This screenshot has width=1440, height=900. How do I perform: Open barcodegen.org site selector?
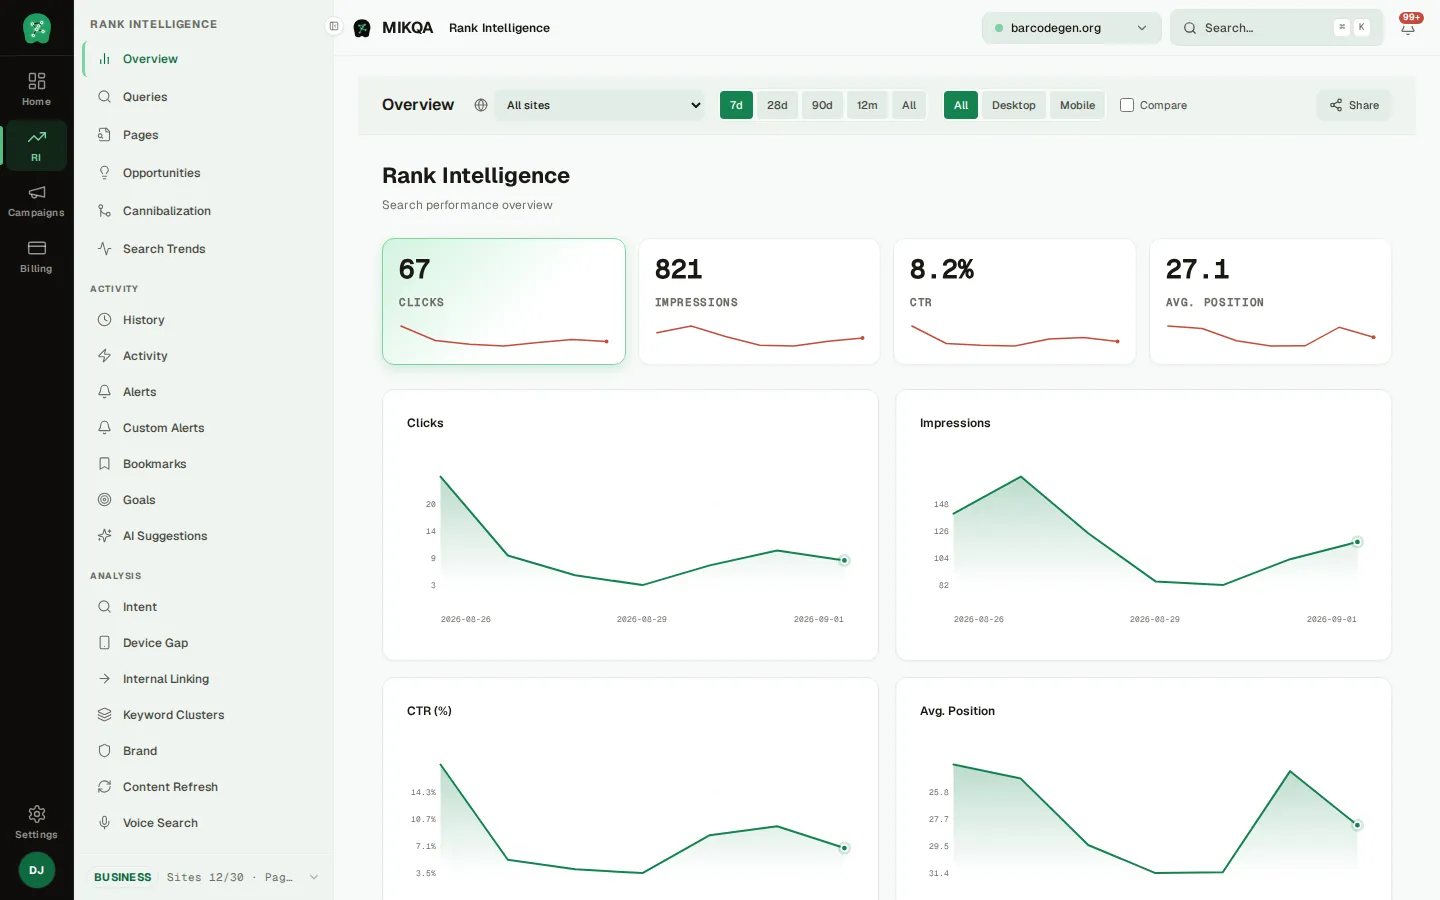pyautogui.click(x=1072, y=28)
